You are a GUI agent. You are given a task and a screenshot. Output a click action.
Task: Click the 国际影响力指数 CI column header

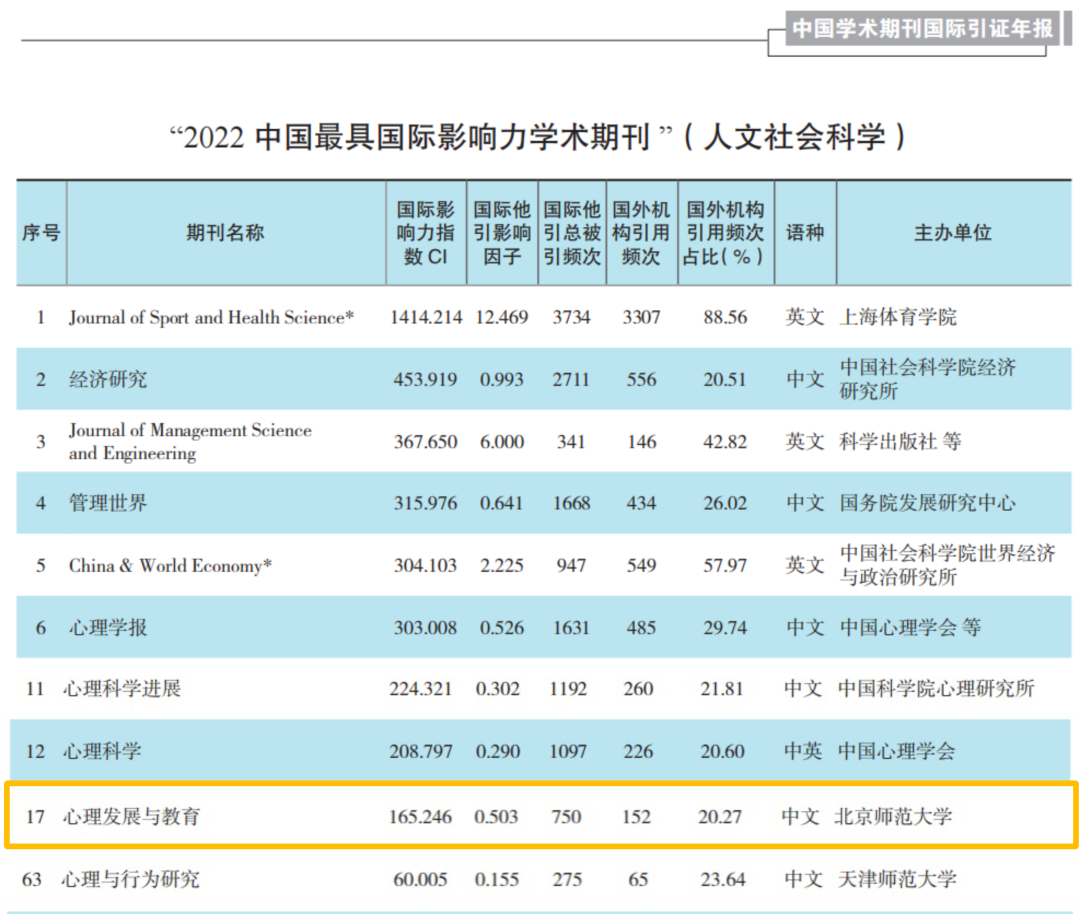(x=425, y=233)
